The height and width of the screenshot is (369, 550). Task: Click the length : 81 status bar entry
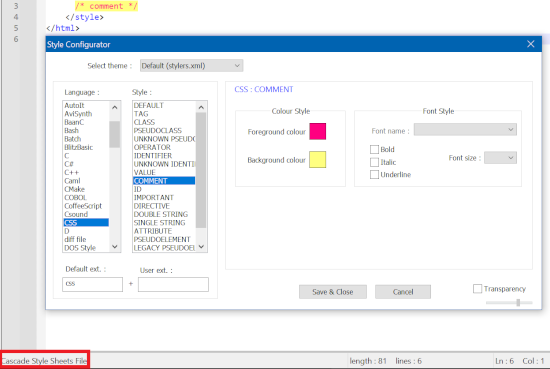point(368,361)
